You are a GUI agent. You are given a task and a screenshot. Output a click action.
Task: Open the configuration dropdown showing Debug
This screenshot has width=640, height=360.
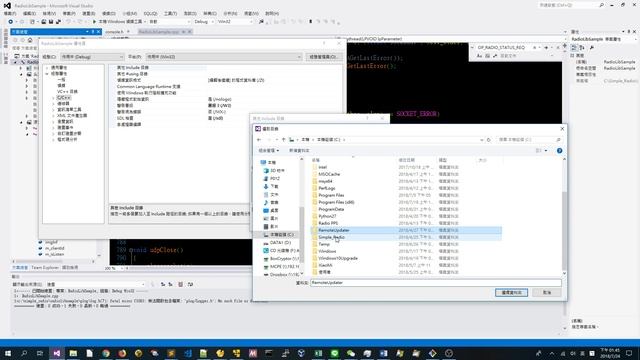pos(92,57)
